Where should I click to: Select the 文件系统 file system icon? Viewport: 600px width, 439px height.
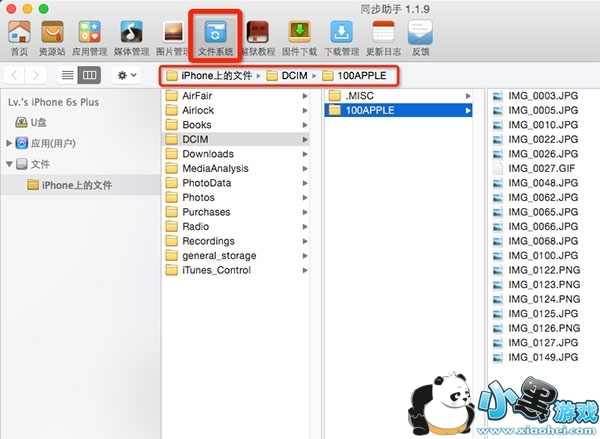click(x=215, y=38)
